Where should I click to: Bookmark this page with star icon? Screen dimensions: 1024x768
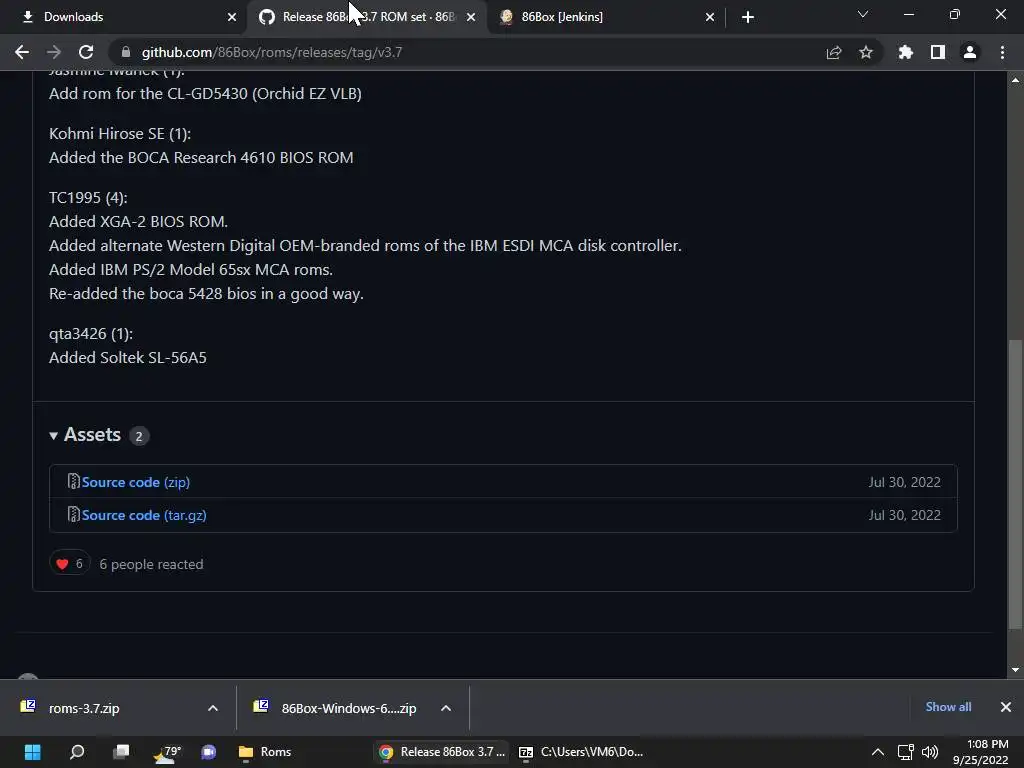click(866, 52)
